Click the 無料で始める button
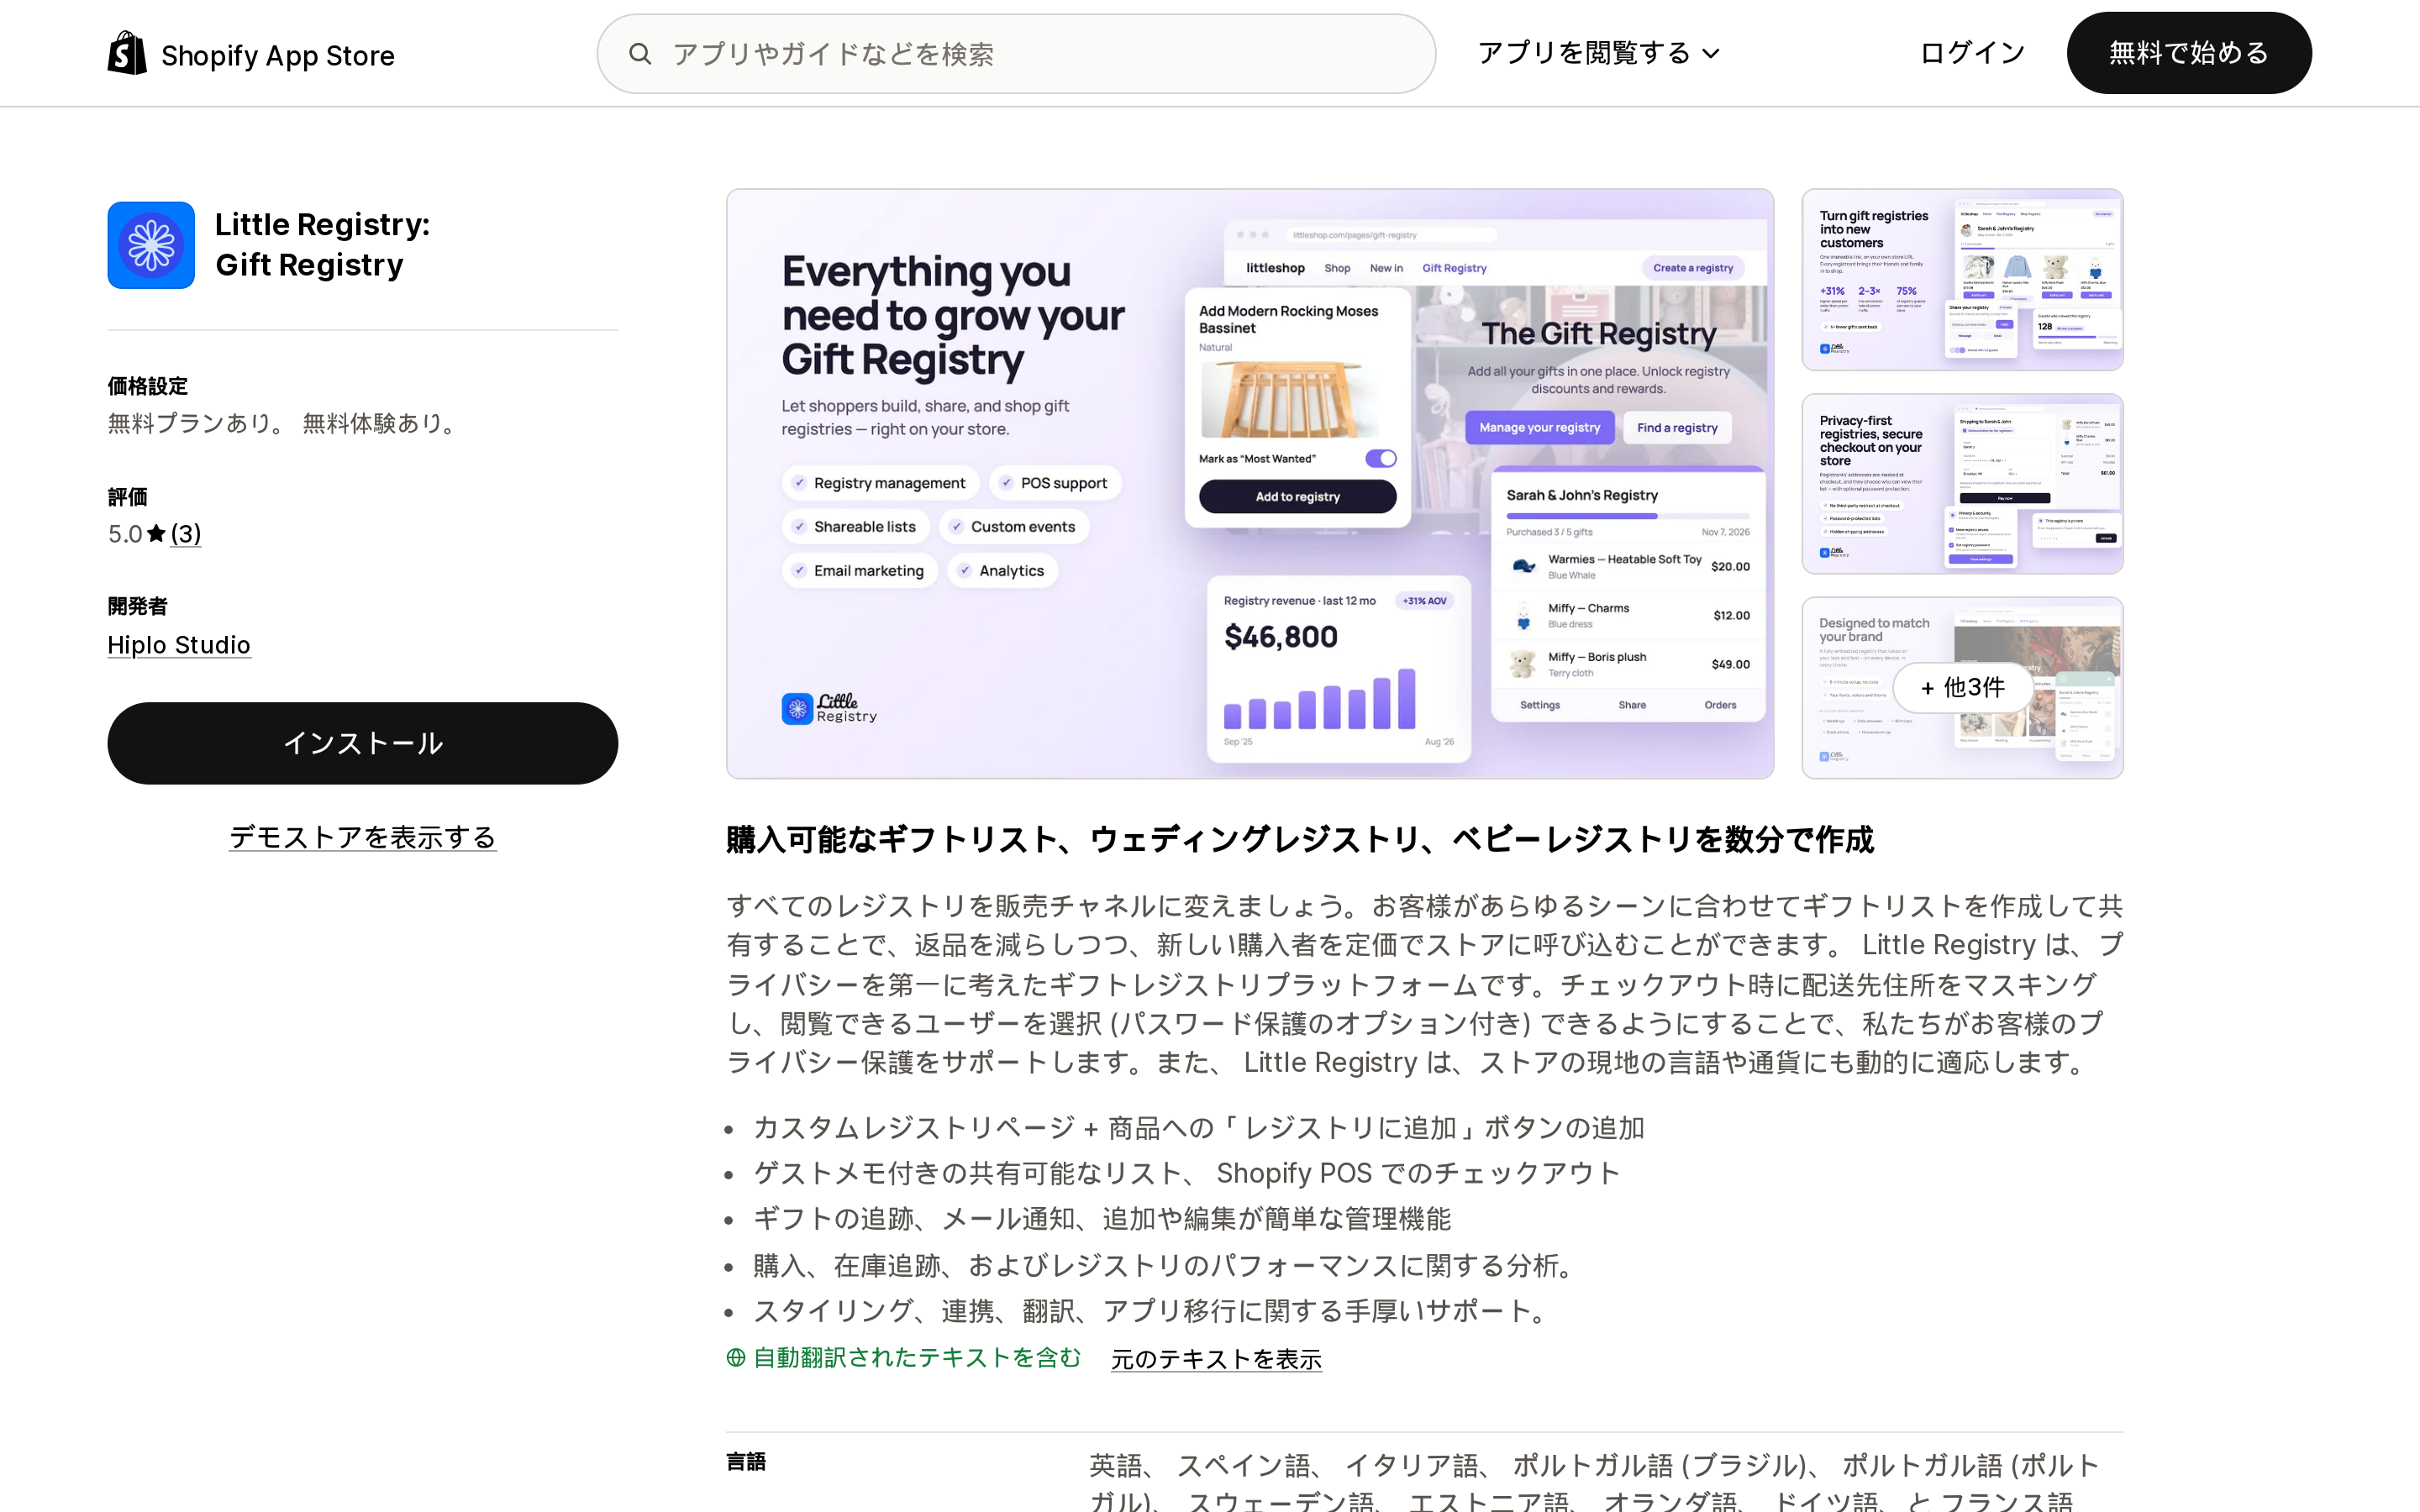Viewport: 2420px width, 1512px height. coord(2189,53)
